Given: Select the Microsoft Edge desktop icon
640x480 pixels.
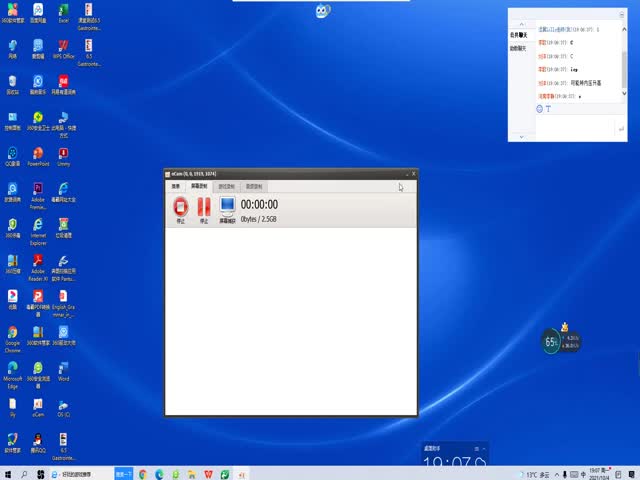Looking at the screenshot, I should (12, 370).
